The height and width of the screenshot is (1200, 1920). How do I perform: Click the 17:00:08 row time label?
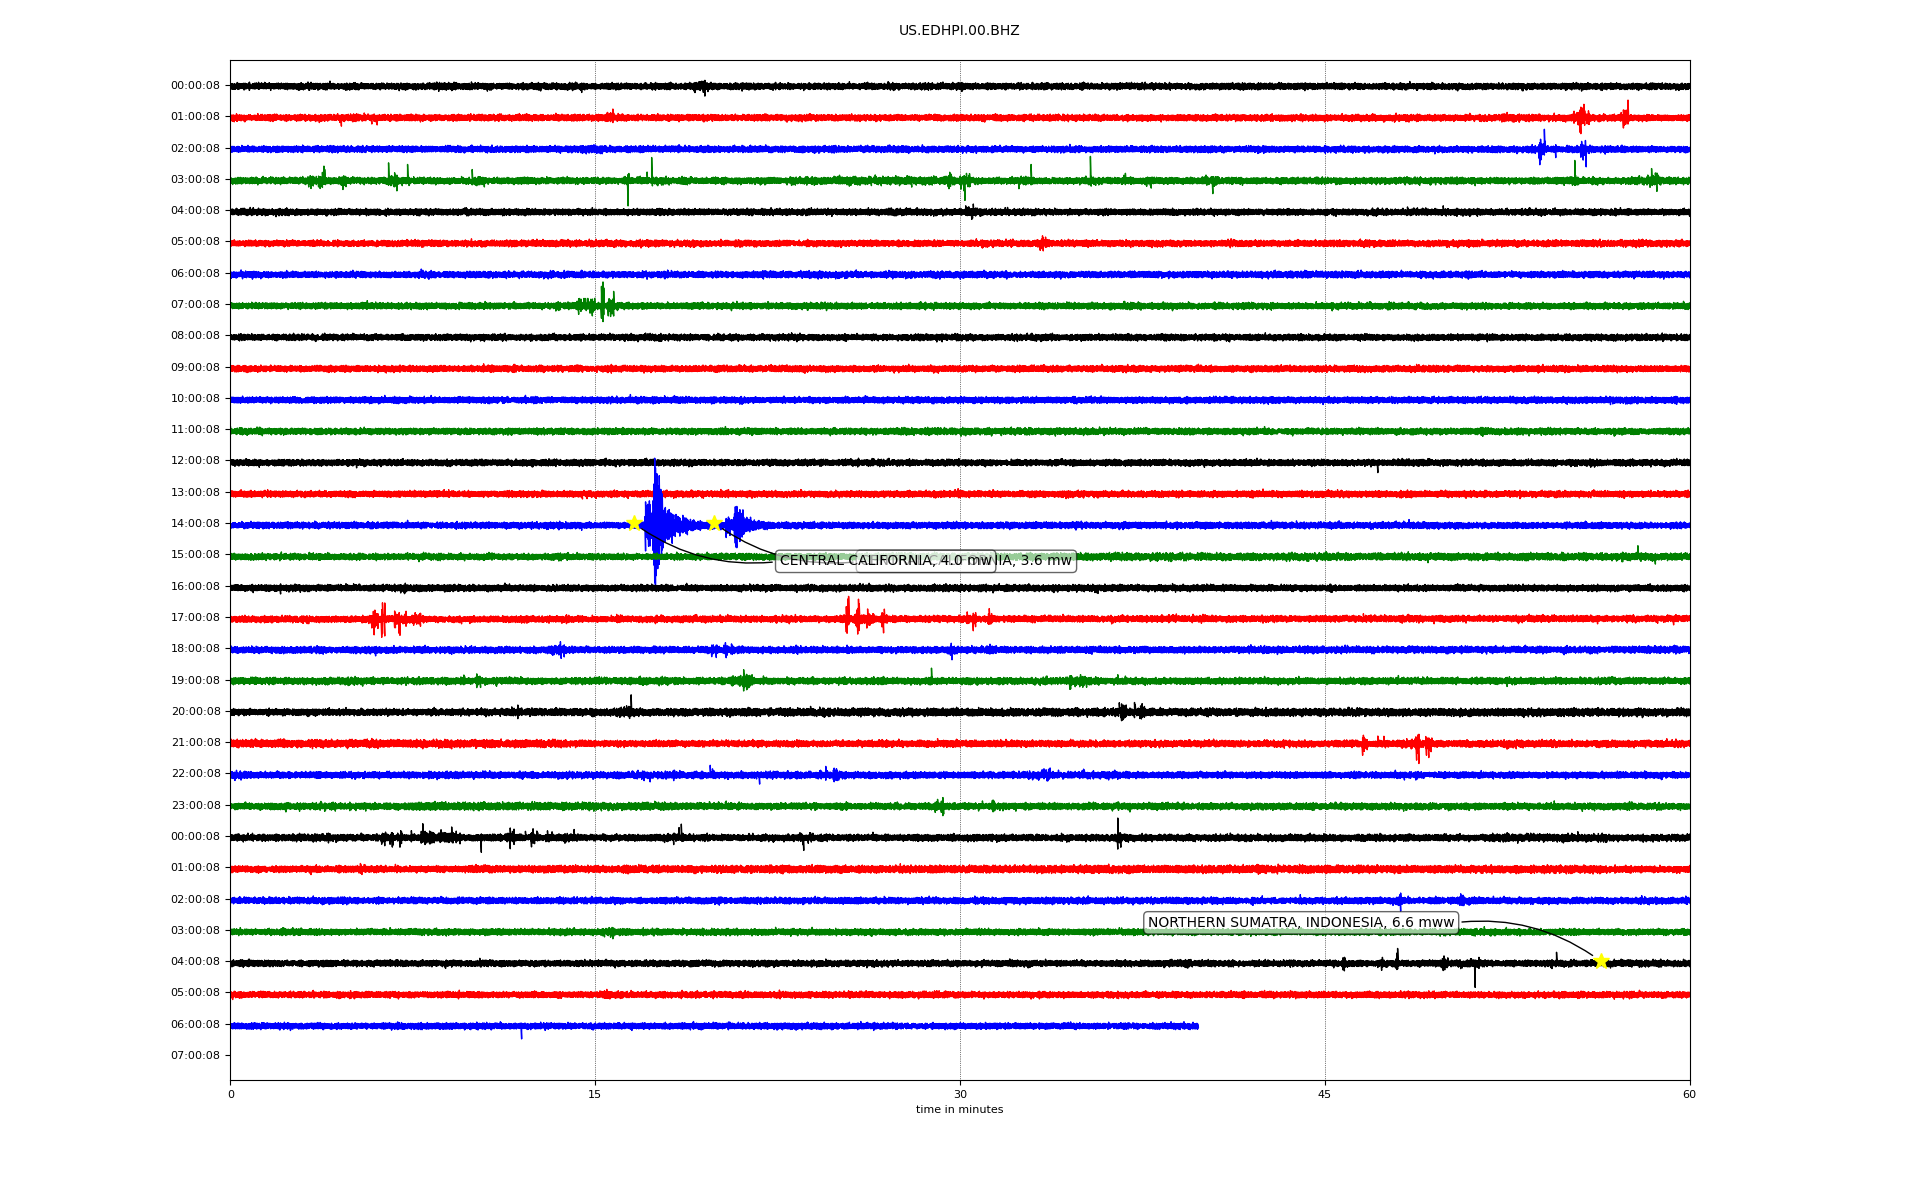click(195, 618)
